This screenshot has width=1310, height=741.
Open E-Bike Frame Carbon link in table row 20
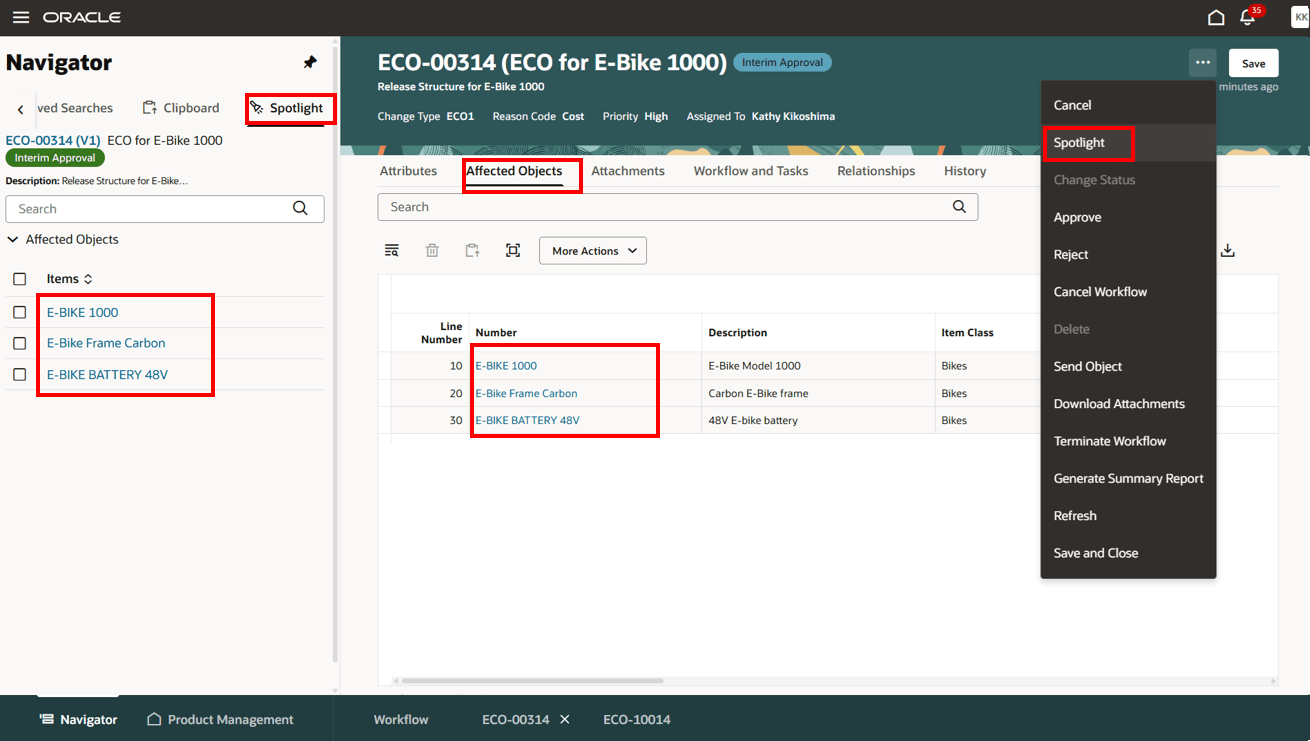[x=526, y=393]
